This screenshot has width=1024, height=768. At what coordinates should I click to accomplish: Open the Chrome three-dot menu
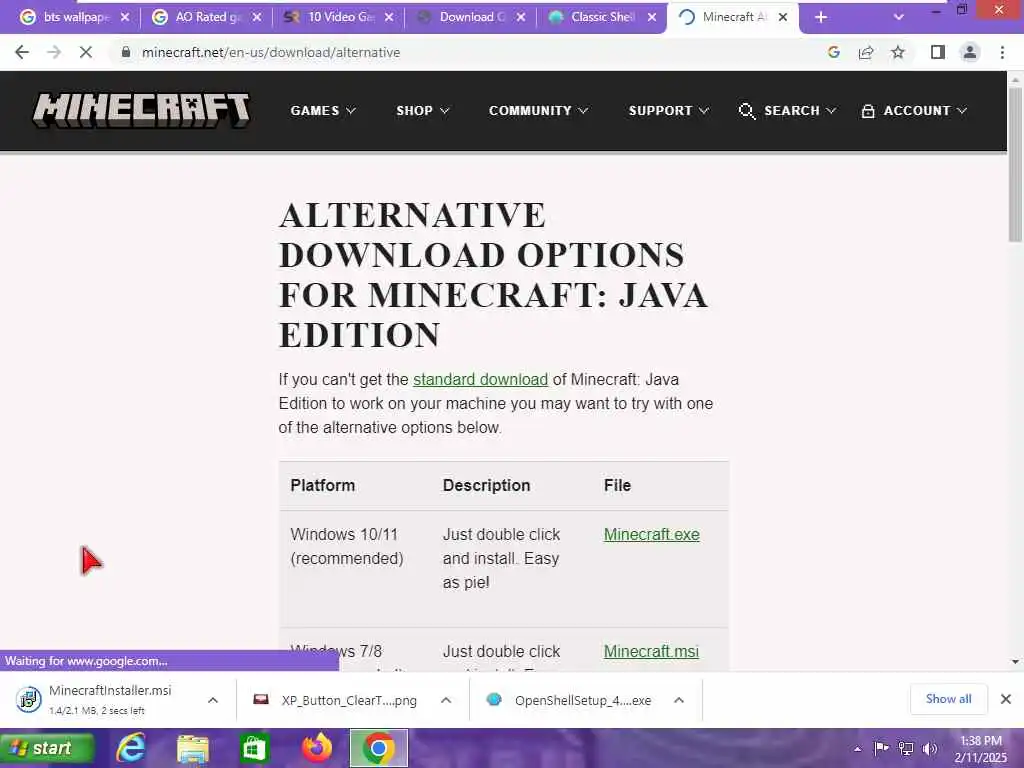click(x=1002, y=52)
